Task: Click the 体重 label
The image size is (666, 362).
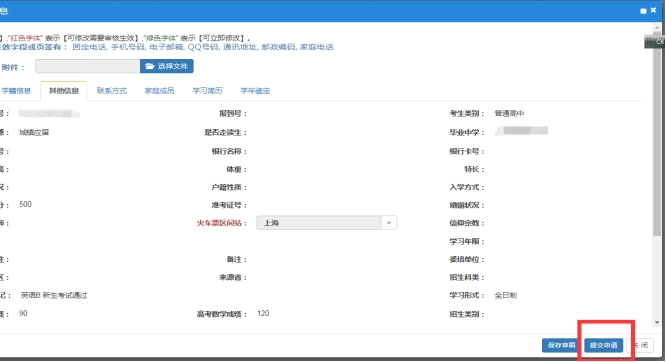Action: tap(237, 170)
